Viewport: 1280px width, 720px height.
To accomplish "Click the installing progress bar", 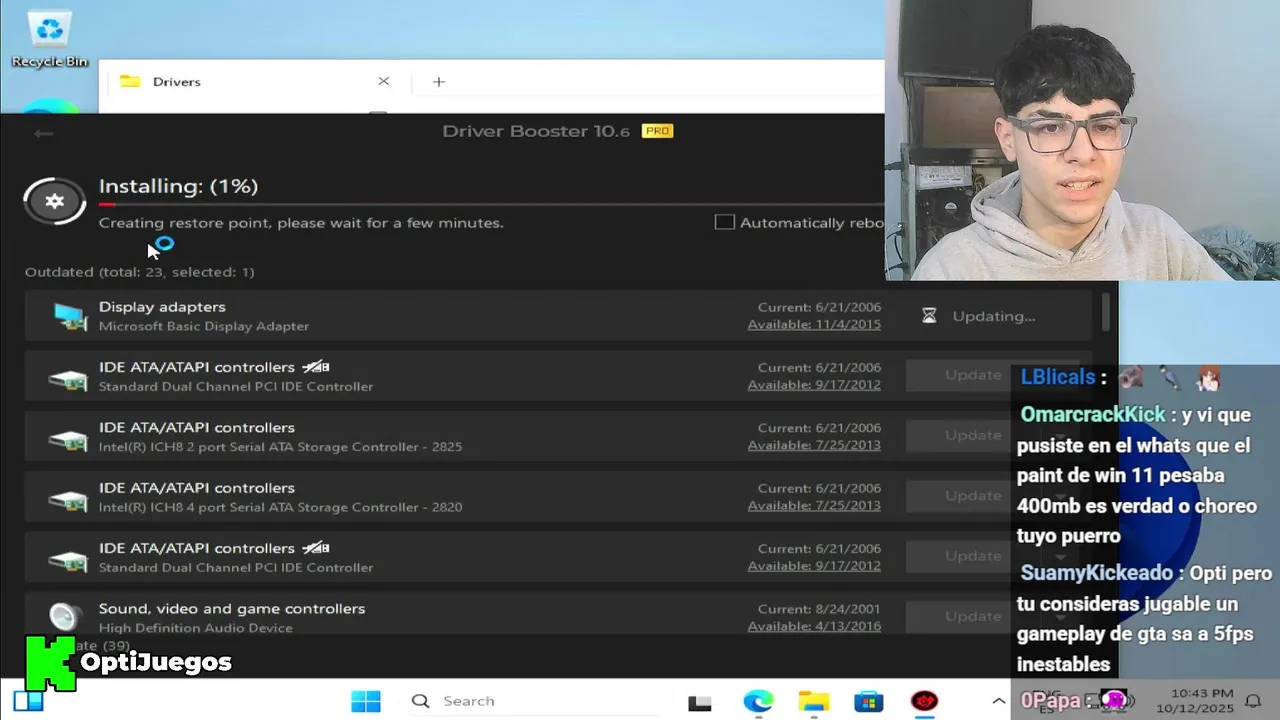I will tap(491, 204).
